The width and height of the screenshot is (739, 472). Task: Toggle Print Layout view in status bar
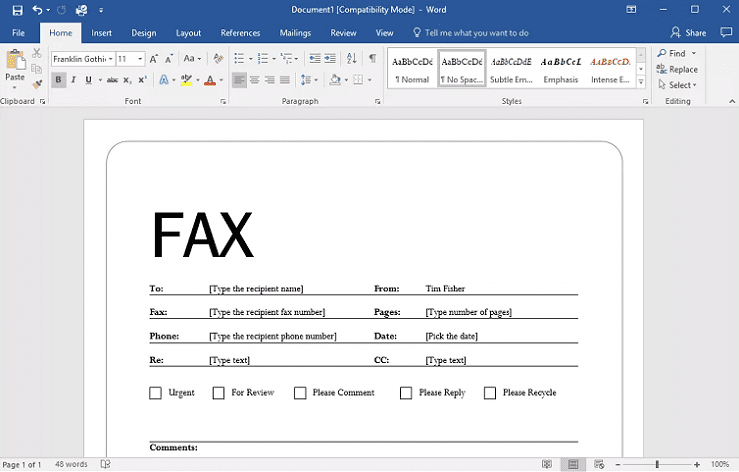[x=573, y=464]
